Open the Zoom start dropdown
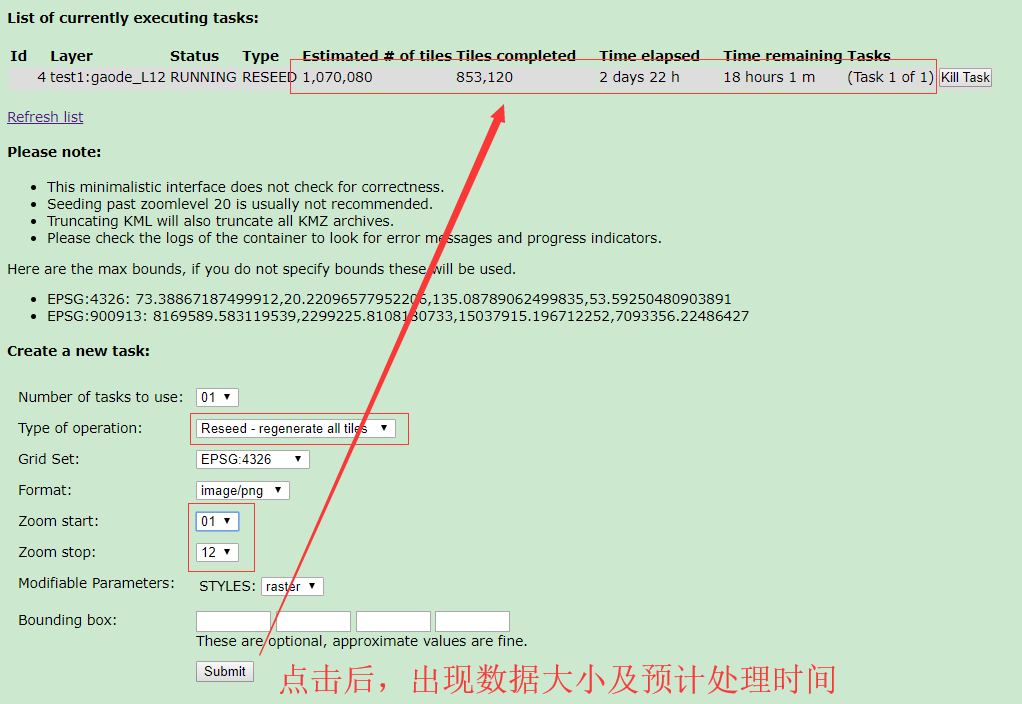1022x704 pixels. tap(217, 521)
